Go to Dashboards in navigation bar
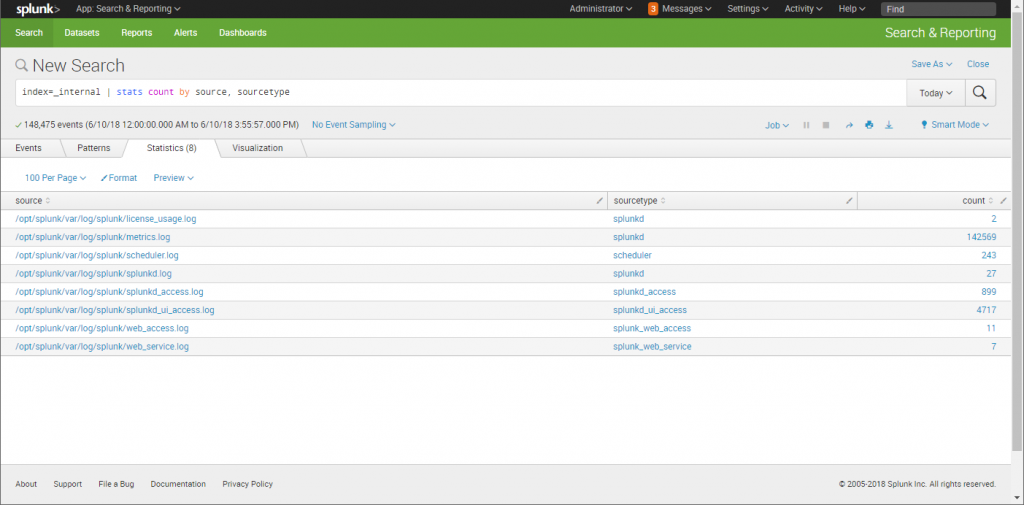Viewport: 1024px width, 505px height. [242, 33]
